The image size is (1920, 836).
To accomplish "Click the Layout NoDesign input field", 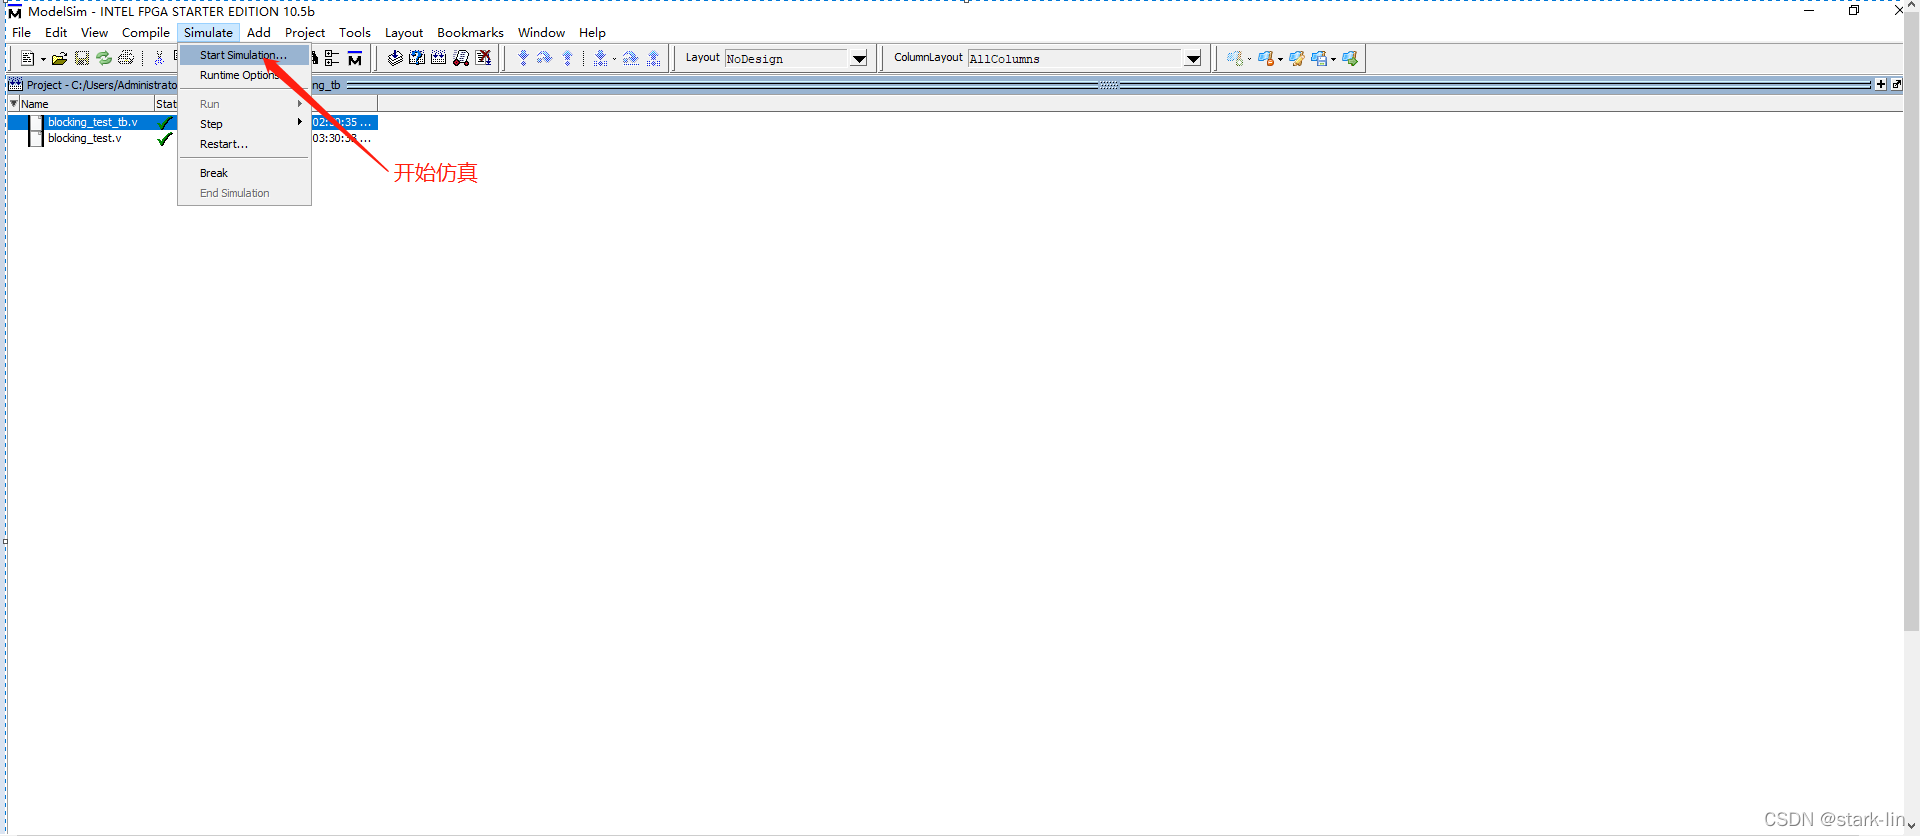I will tap(786, 59).
